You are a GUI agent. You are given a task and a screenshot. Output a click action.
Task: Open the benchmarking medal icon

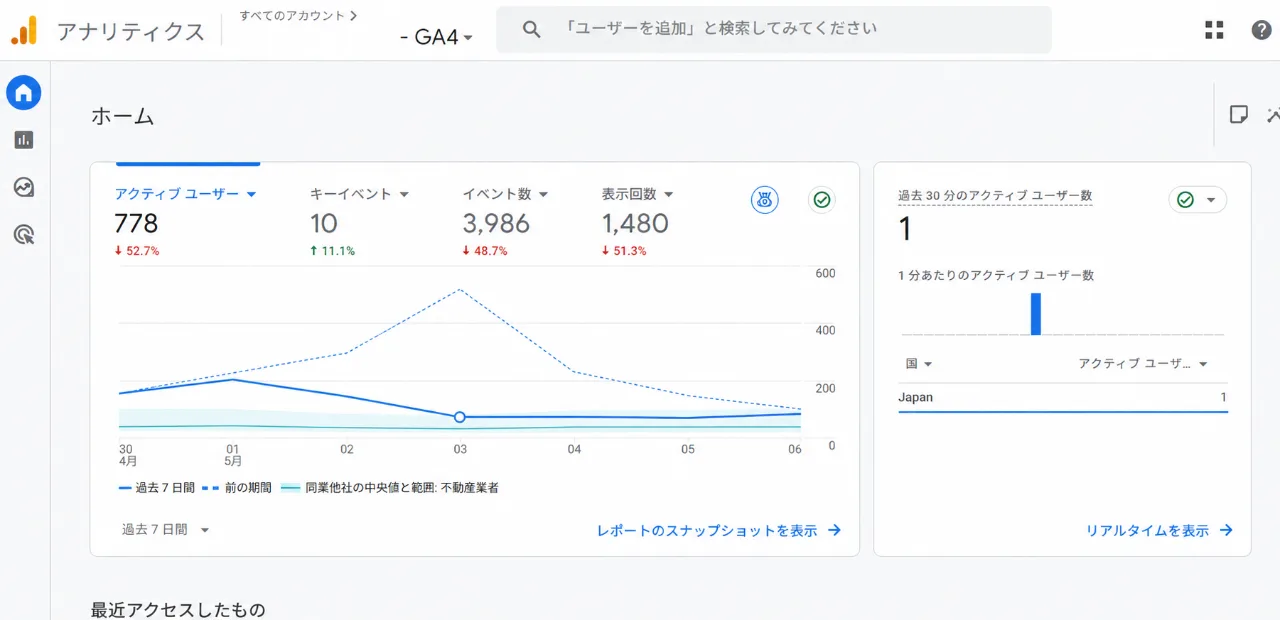click(765, 199)
